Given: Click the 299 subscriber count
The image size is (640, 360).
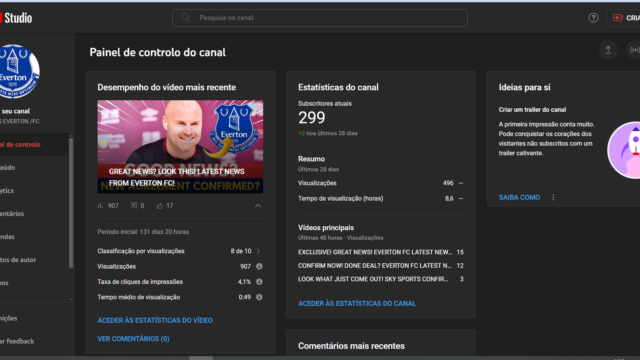Looking at the screenshot, I should (x=311, y=118).
